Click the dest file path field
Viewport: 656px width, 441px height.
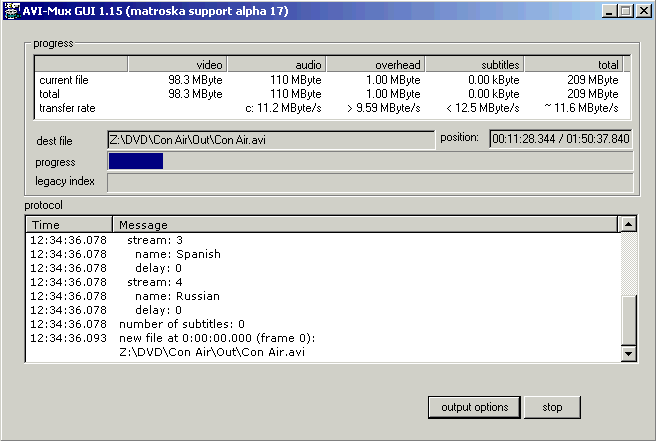(271, 140)
